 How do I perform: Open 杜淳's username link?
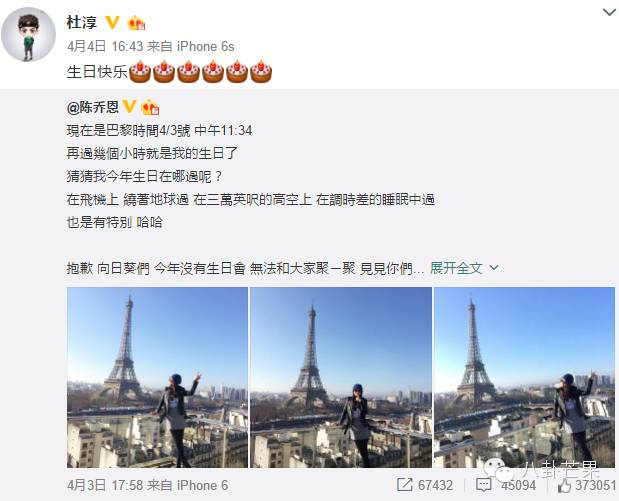[x=82, y=22]
